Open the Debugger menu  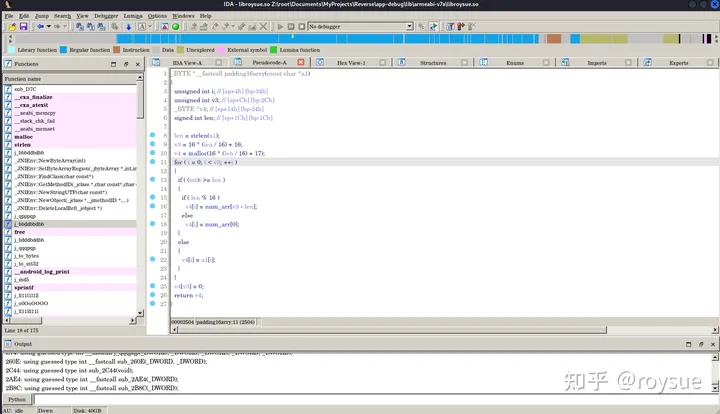(105, 16)
